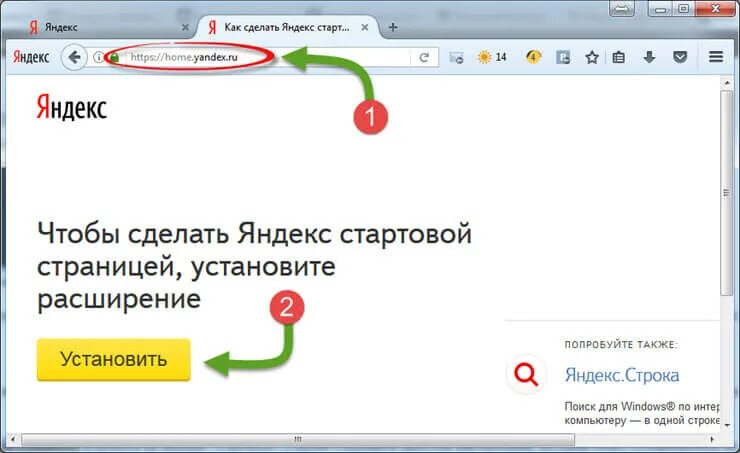The width and height of the screenshot is (740, 453).
Task: Maximize the browser window
Action: tap(684, 9)
